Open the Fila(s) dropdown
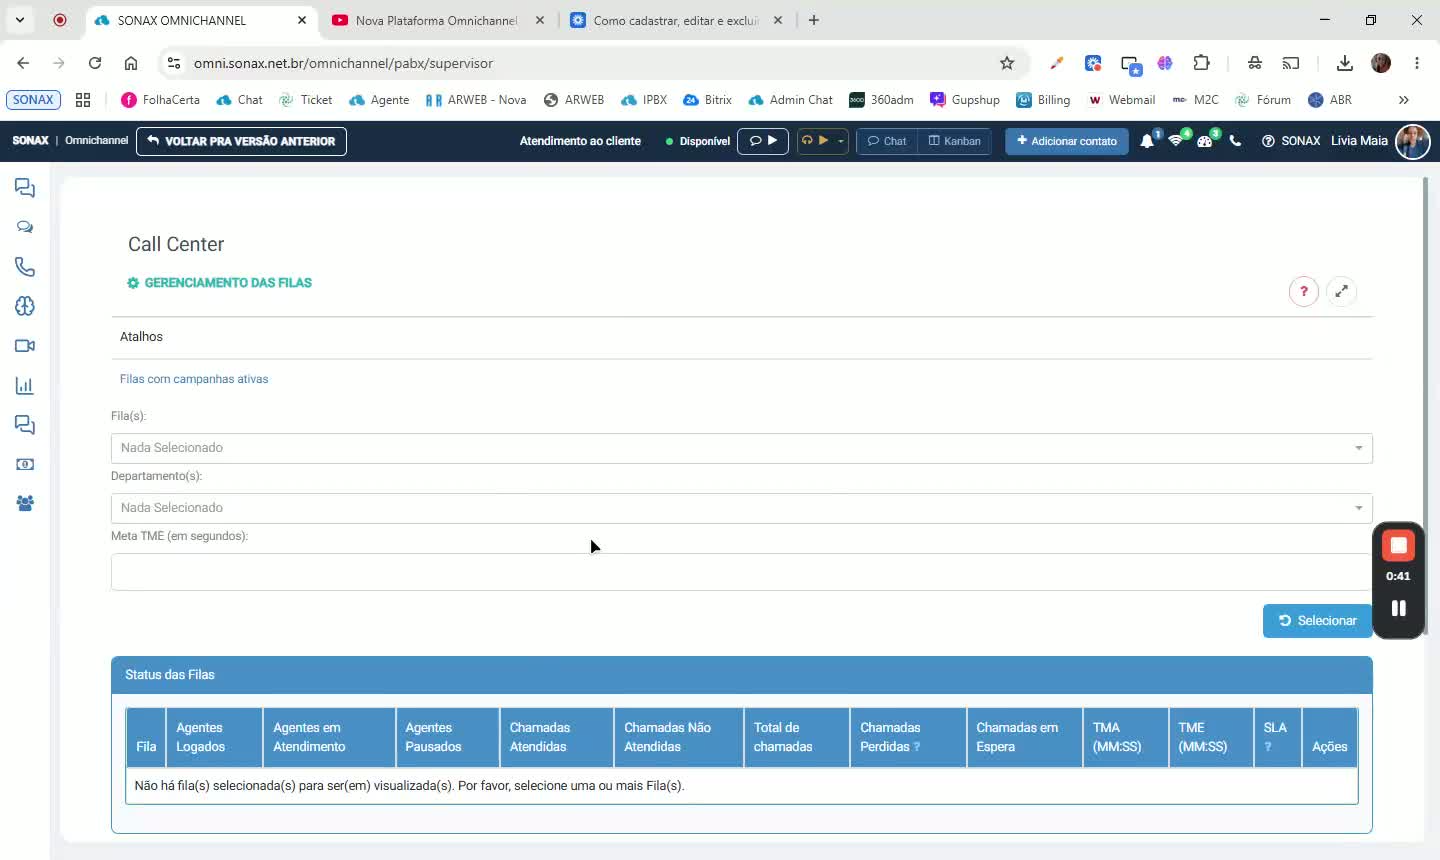Screen dimensions: 1440x860 741,448
